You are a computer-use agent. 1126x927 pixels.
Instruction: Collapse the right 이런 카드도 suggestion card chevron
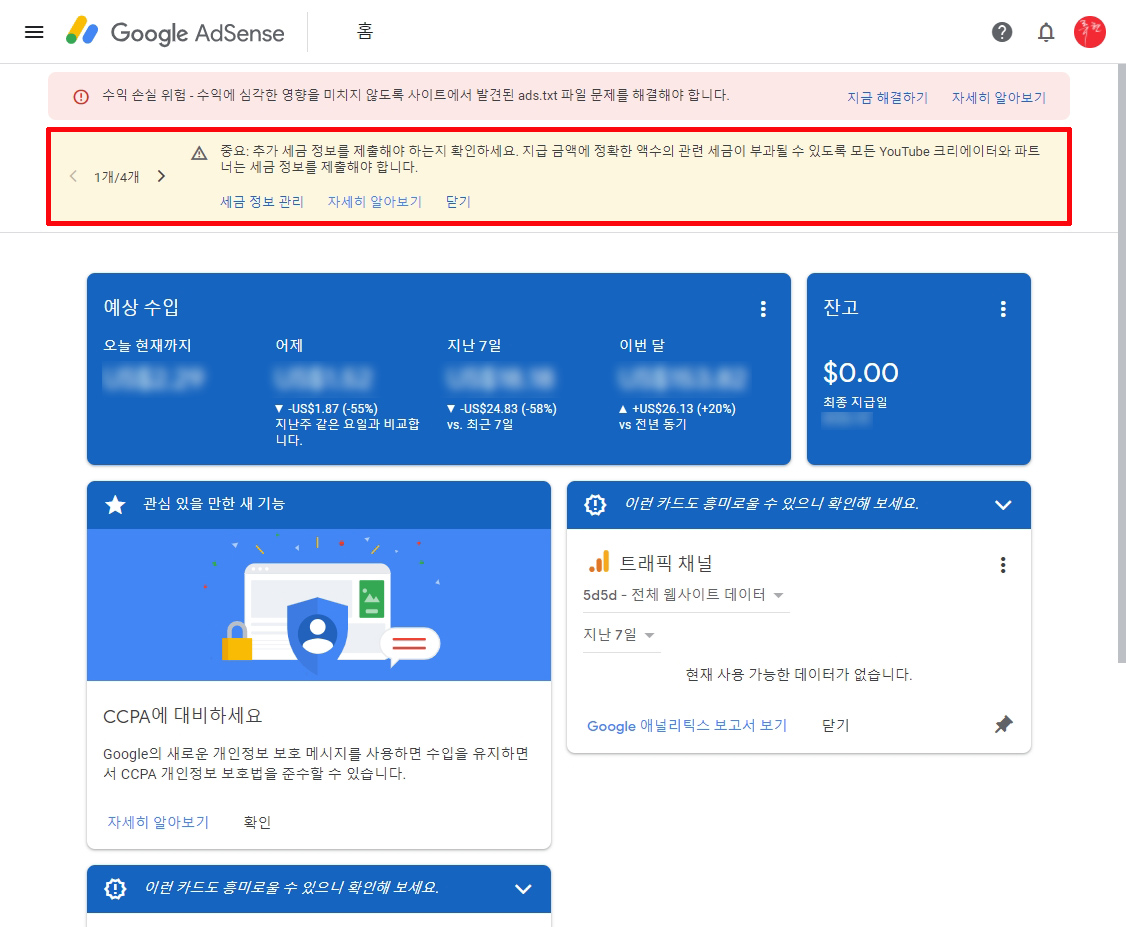click(x=1003, y=505)
